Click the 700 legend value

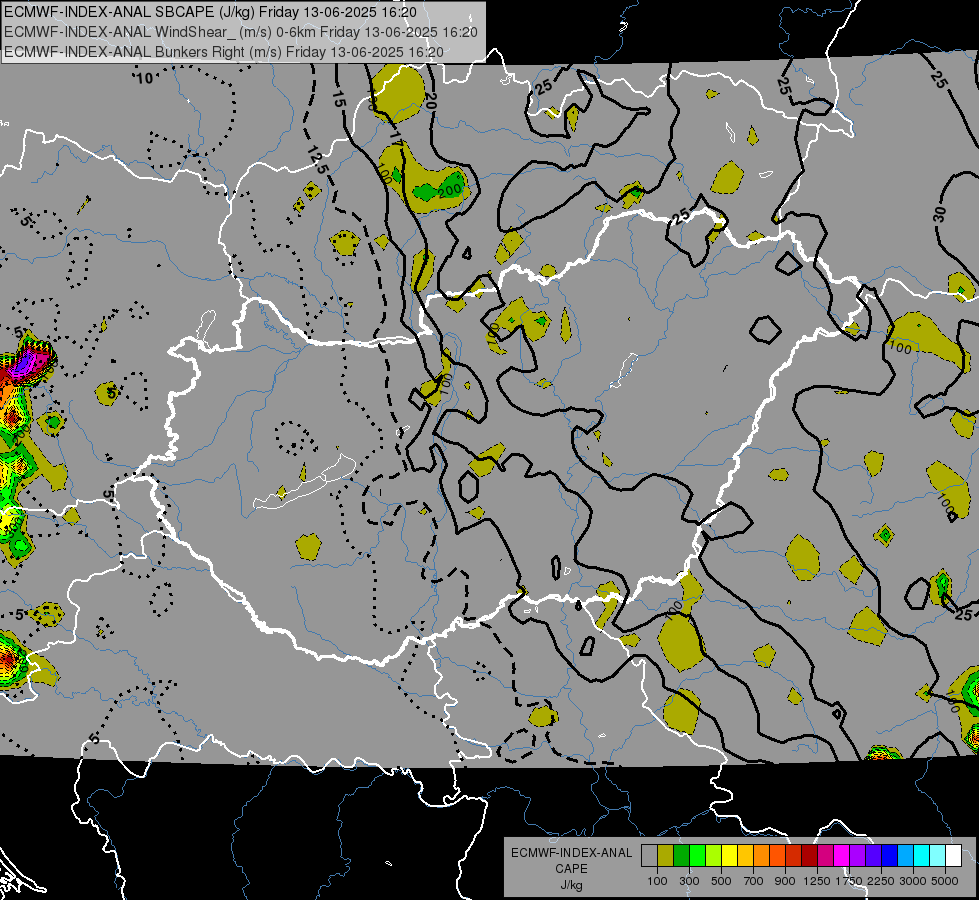click(754, 881)
